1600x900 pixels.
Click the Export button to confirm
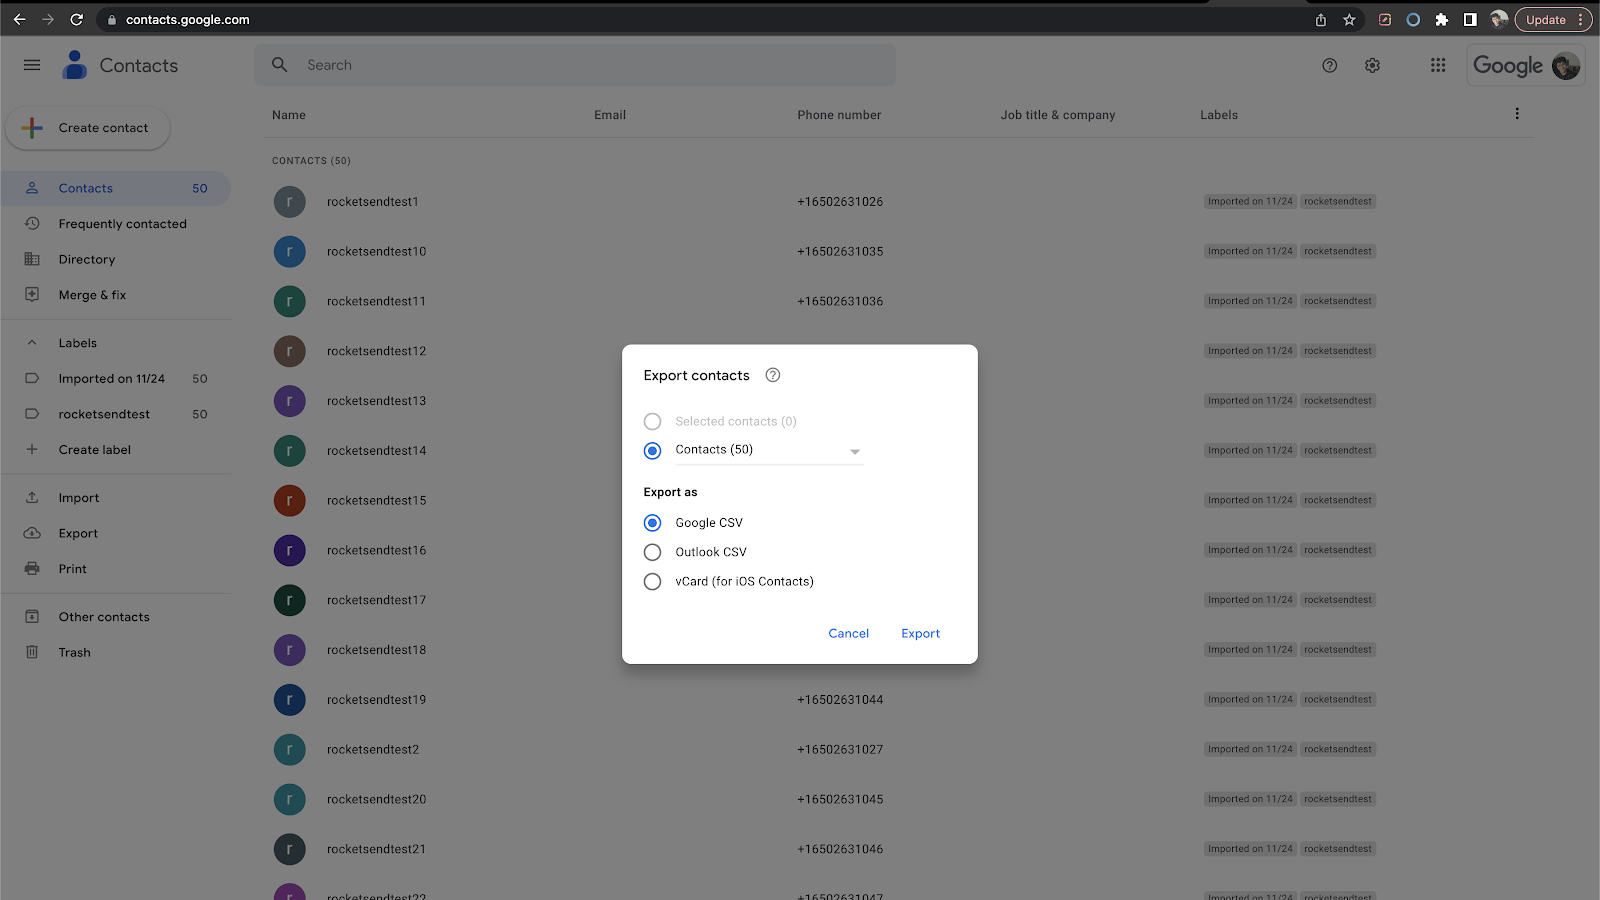pos(920,633)
